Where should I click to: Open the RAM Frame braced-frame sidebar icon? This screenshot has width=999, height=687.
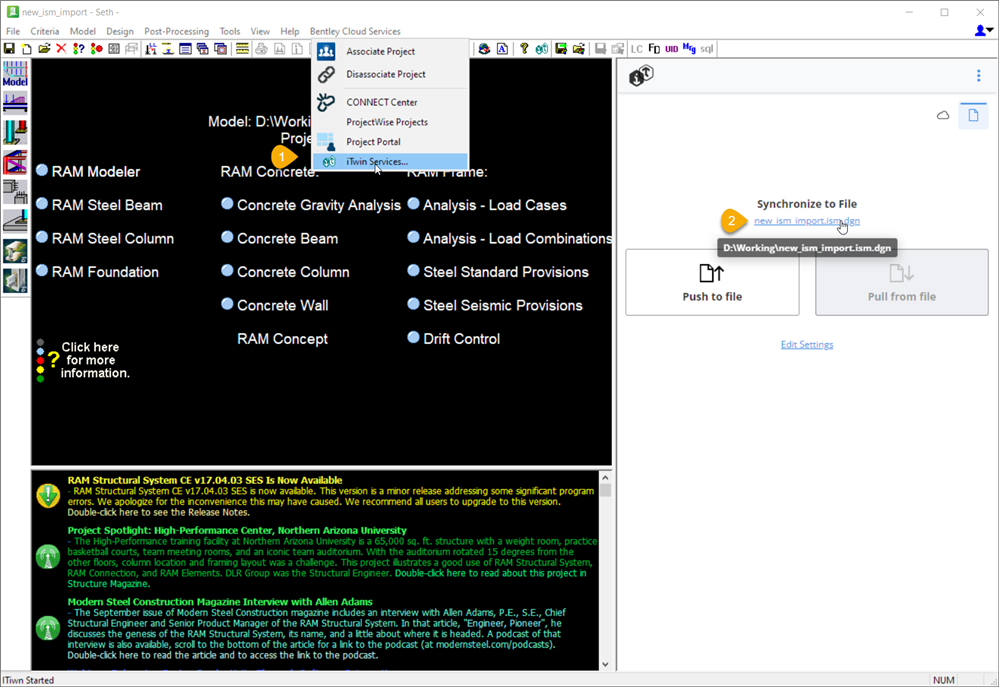pyautogui.click(x=15, y=162)
